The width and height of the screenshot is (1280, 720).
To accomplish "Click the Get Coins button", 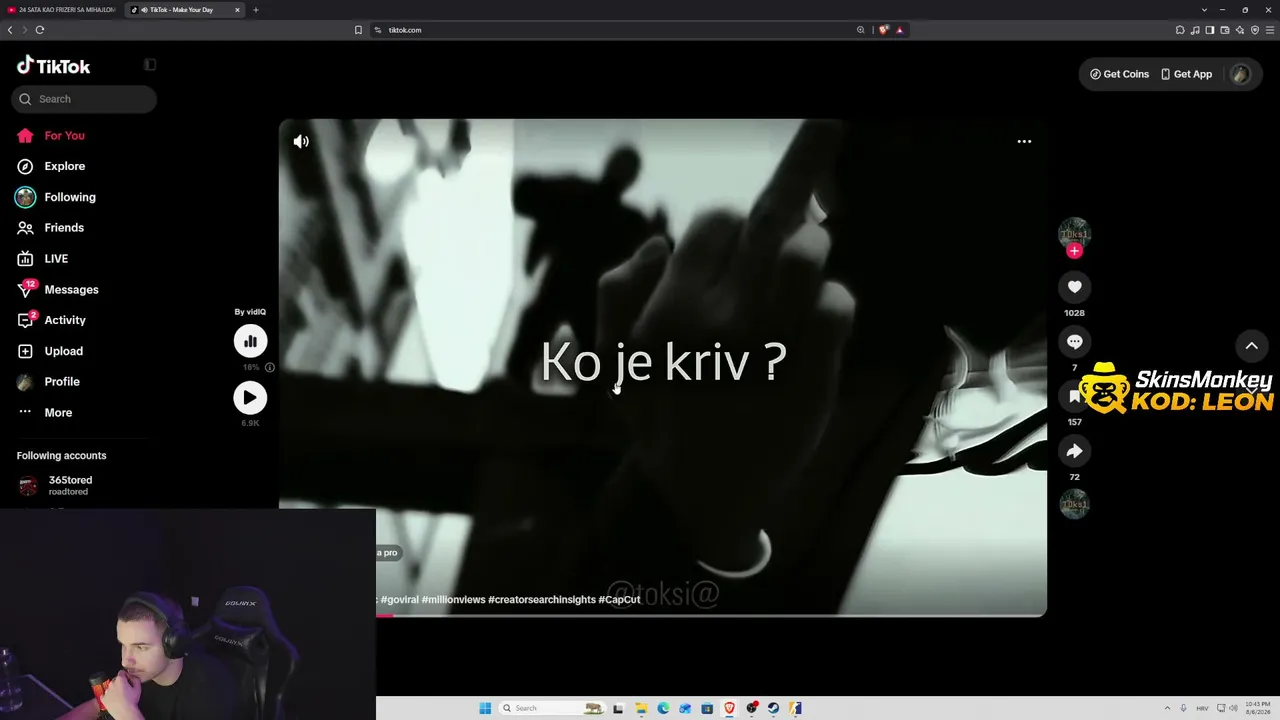I will tap(1119, 74).
